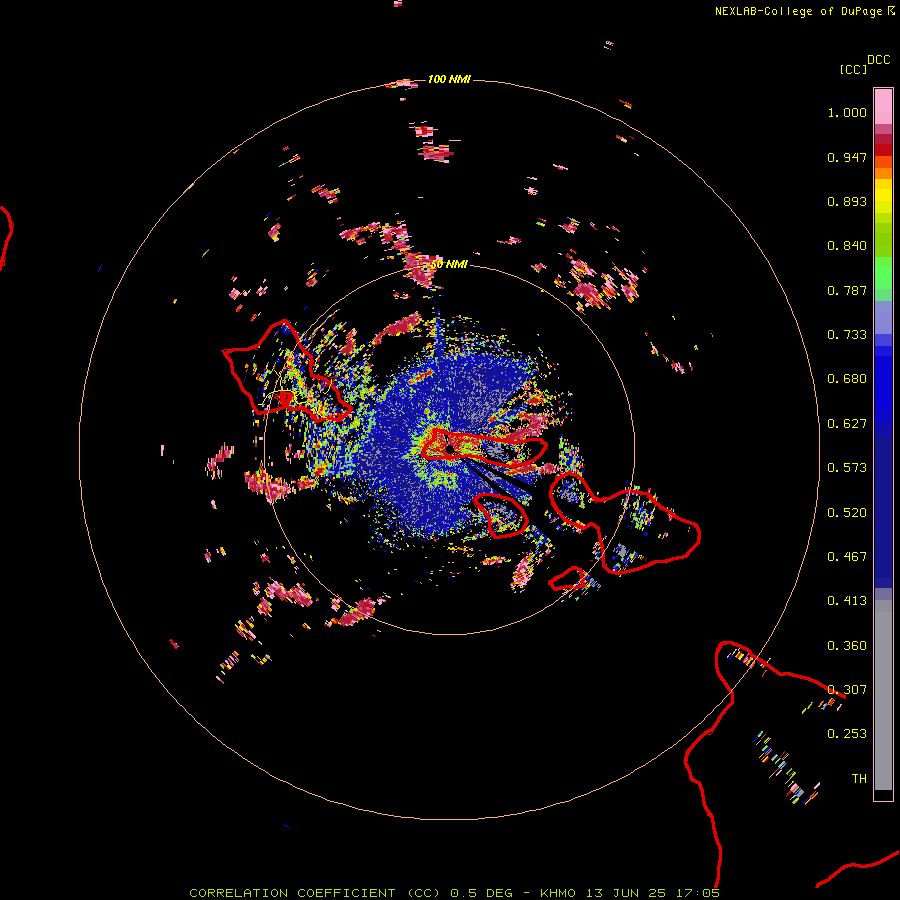Click the 0.360 scale value

tap(847, 646)
